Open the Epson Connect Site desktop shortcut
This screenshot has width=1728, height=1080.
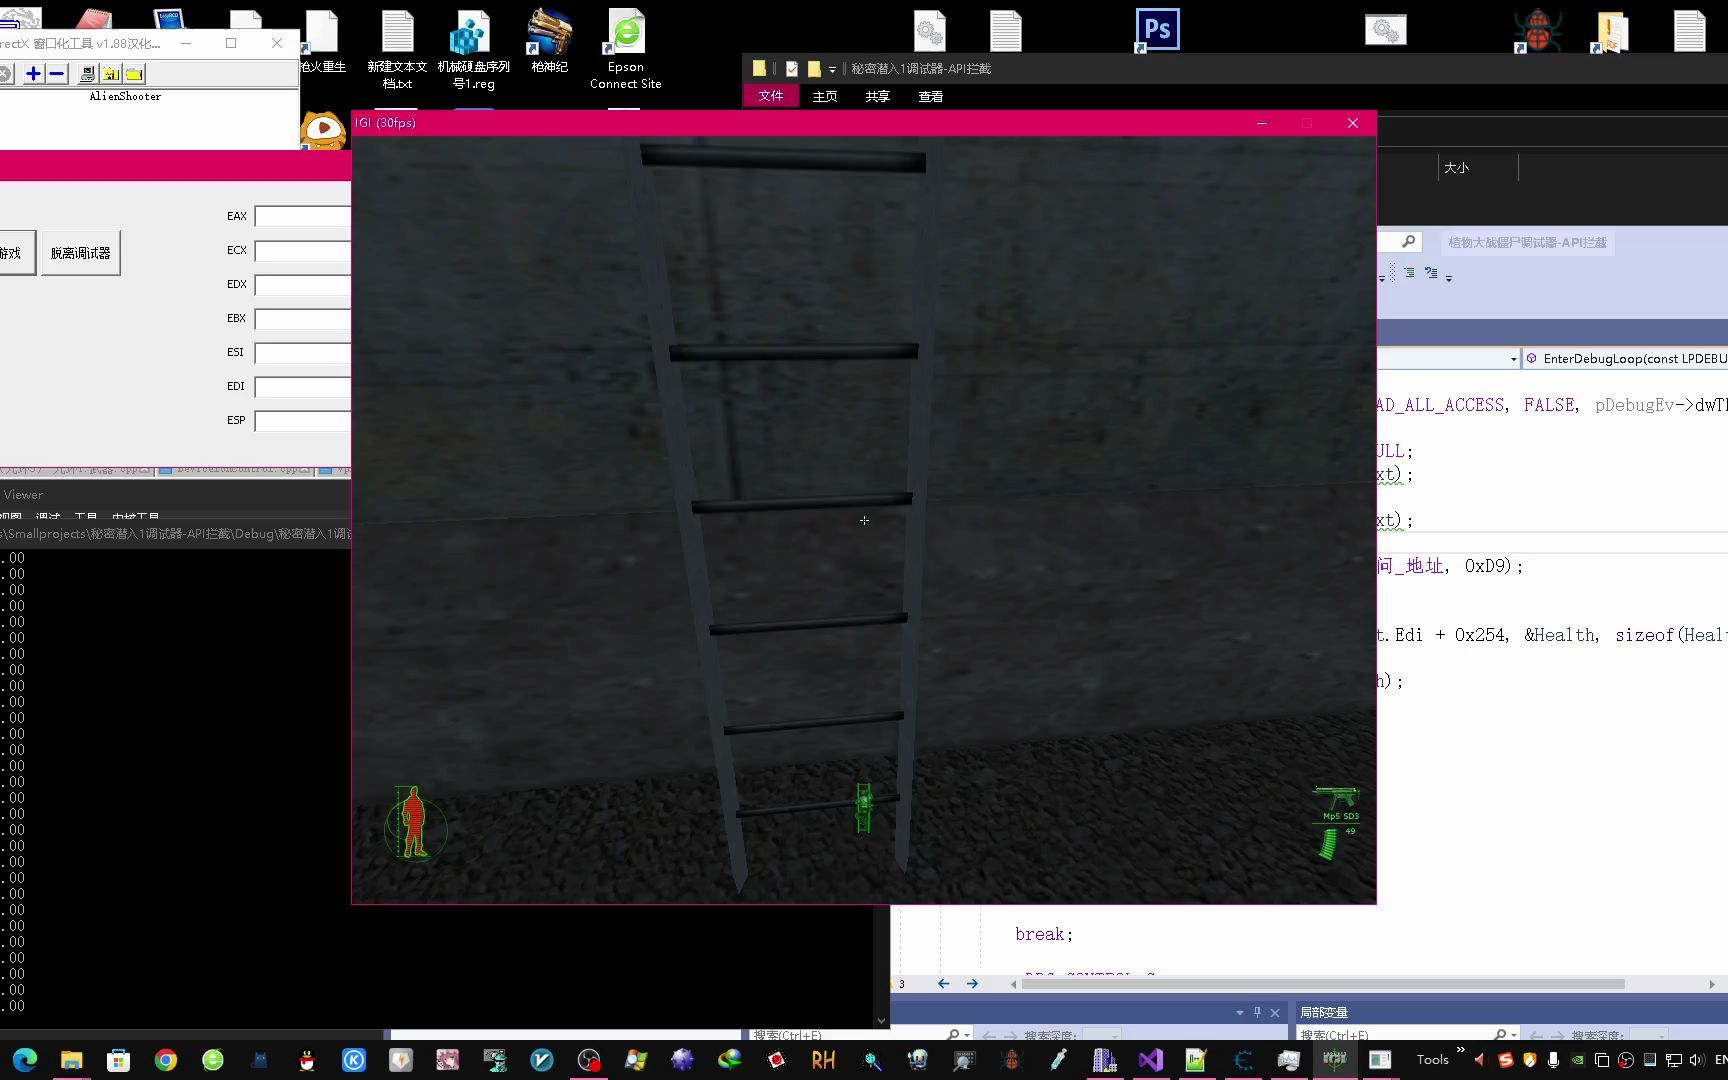click(626, 50)
